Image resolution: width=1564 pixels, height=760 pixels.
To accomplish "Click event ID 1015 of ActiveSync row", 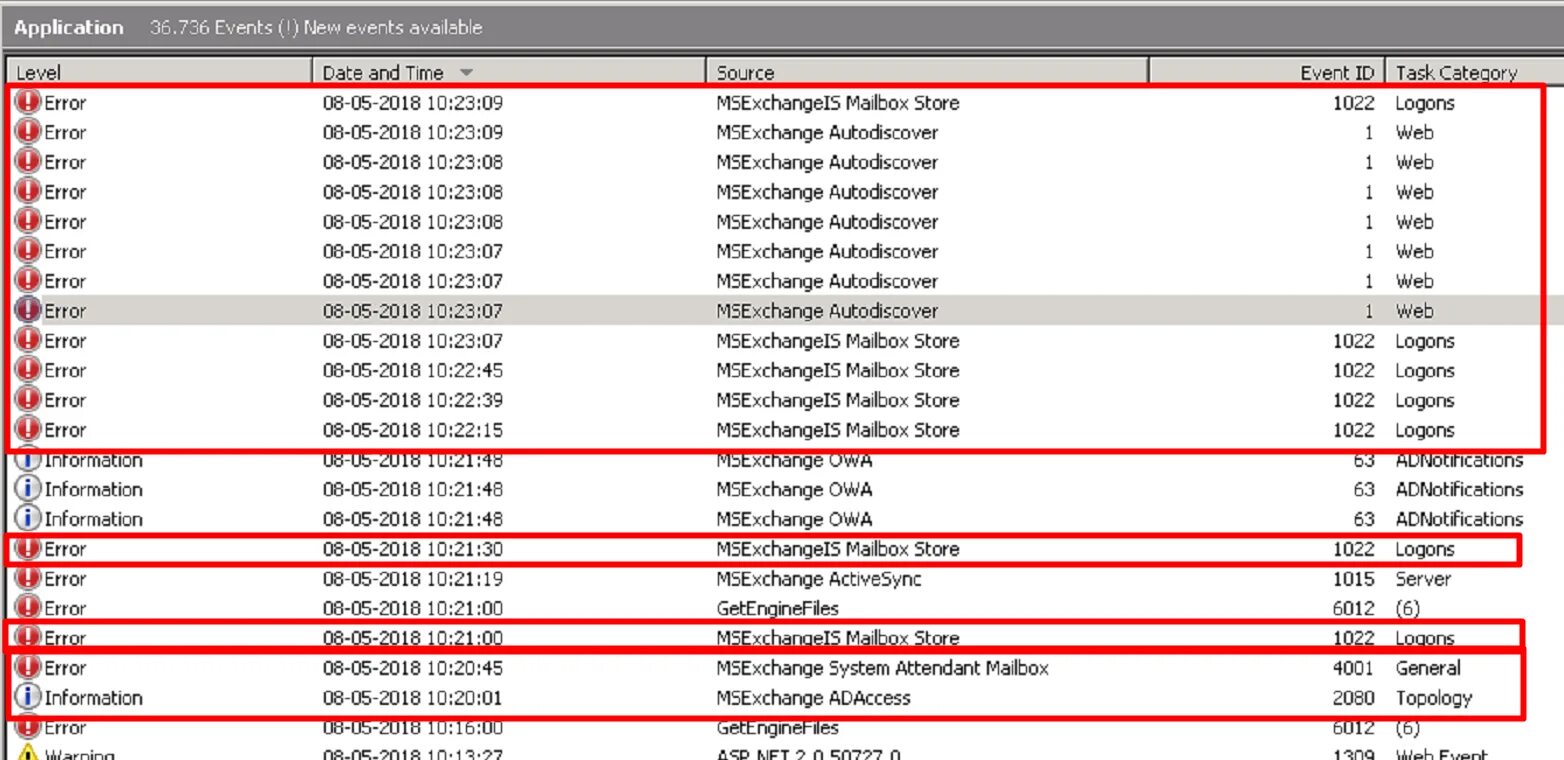I will pyautogui.click(x=1353, y=579).
